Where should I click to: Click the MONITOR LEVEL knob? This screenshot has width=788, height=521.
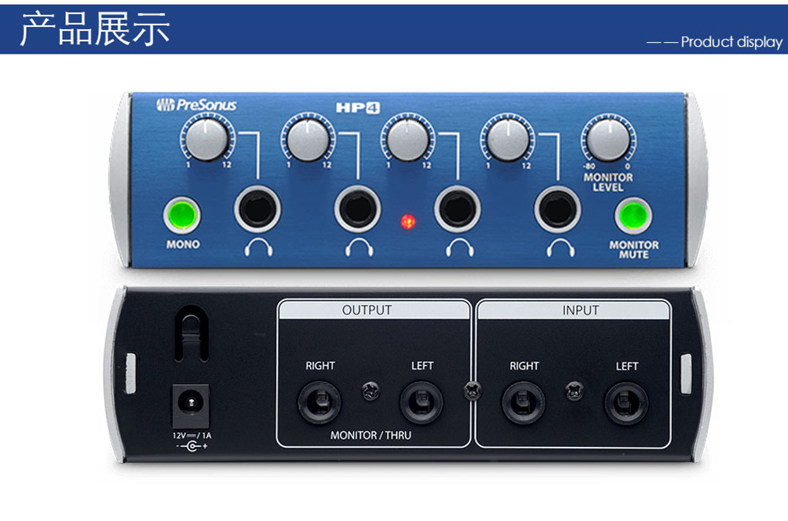(608, 140)
